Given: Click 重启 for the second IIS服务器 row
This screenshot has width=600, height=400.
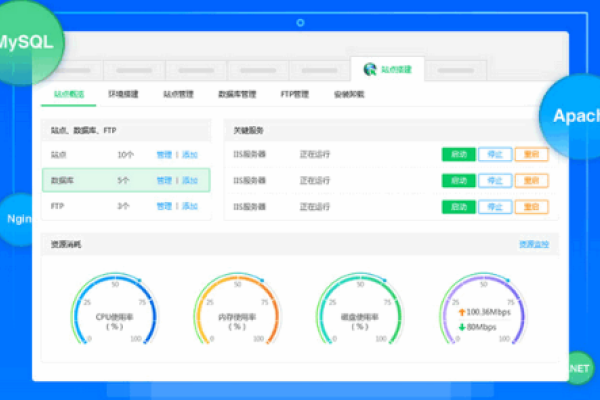Looking at the screenshot, I should pyautogui.click(x=532, y=181).
